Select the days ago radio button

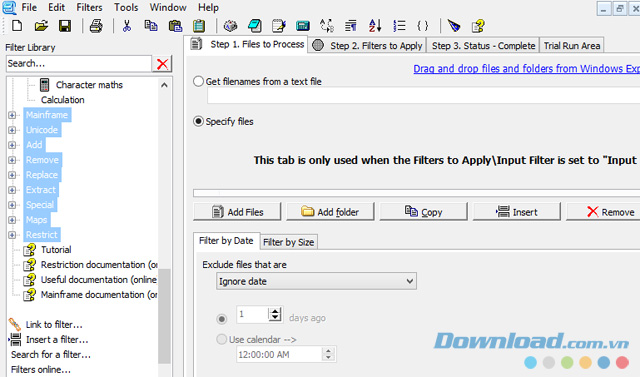coord(222,319)
